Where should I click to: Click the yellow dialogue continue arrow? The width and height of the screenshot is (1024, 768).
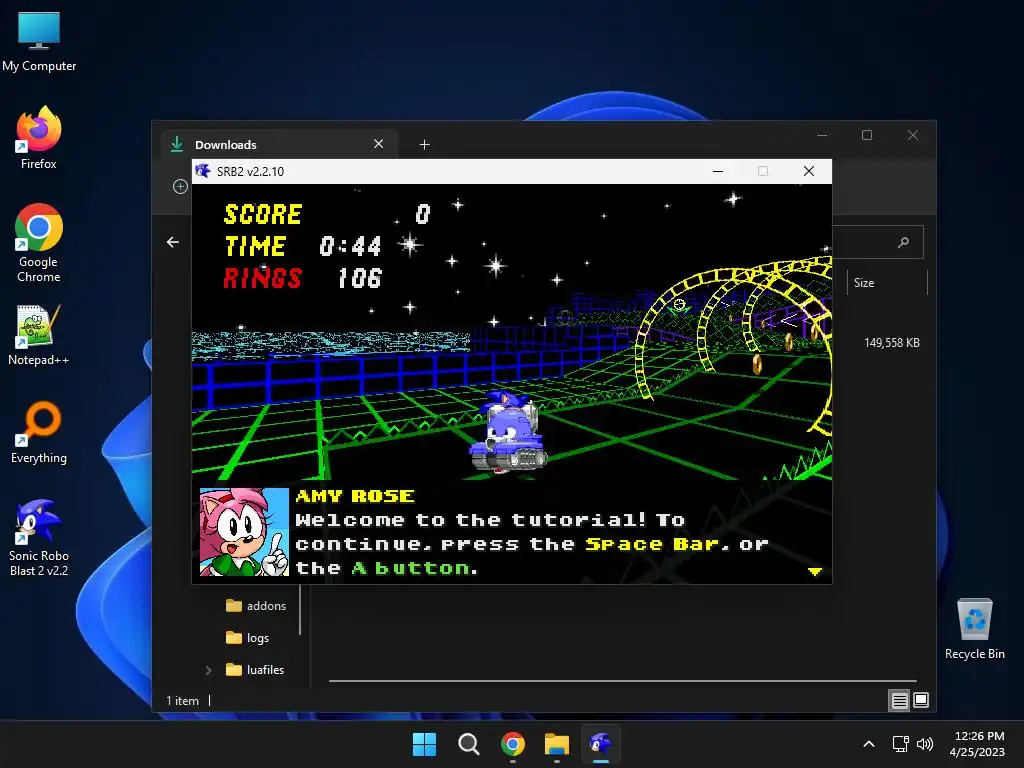point(814,571)
